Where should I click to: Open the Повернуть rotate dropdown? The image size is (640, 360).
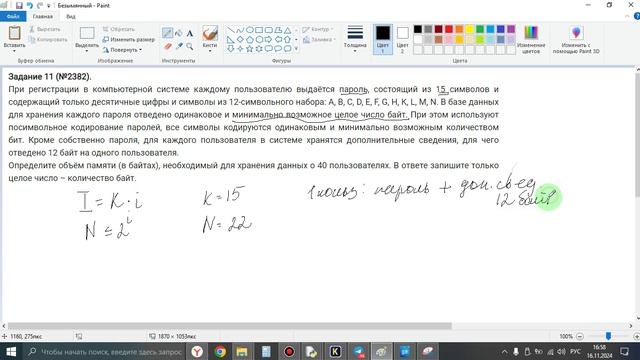pyautogui.click(x=140, y=50)
